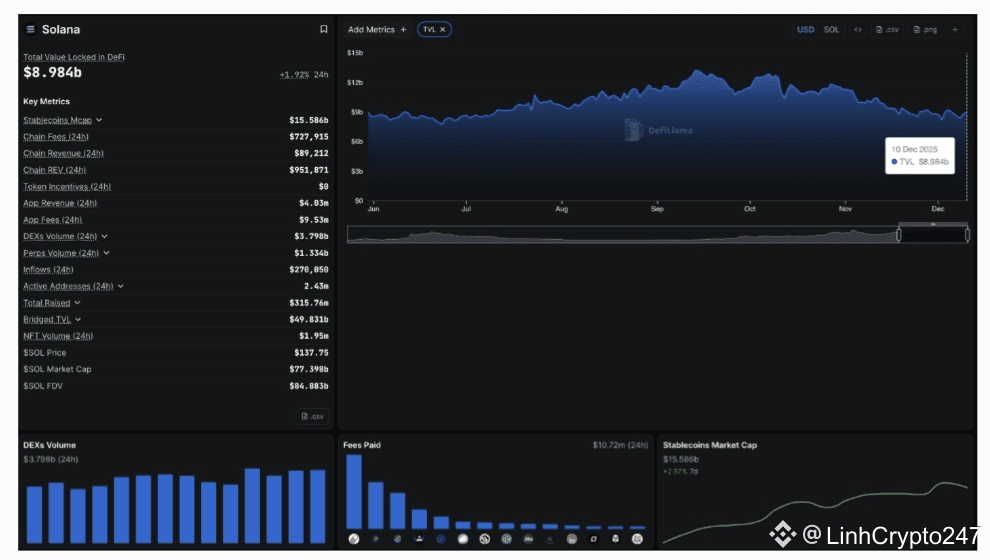This screenshot has height=560, width=990.
Task: Download key metrics .csv below SOL FDV
Action: tap(313, 416)
